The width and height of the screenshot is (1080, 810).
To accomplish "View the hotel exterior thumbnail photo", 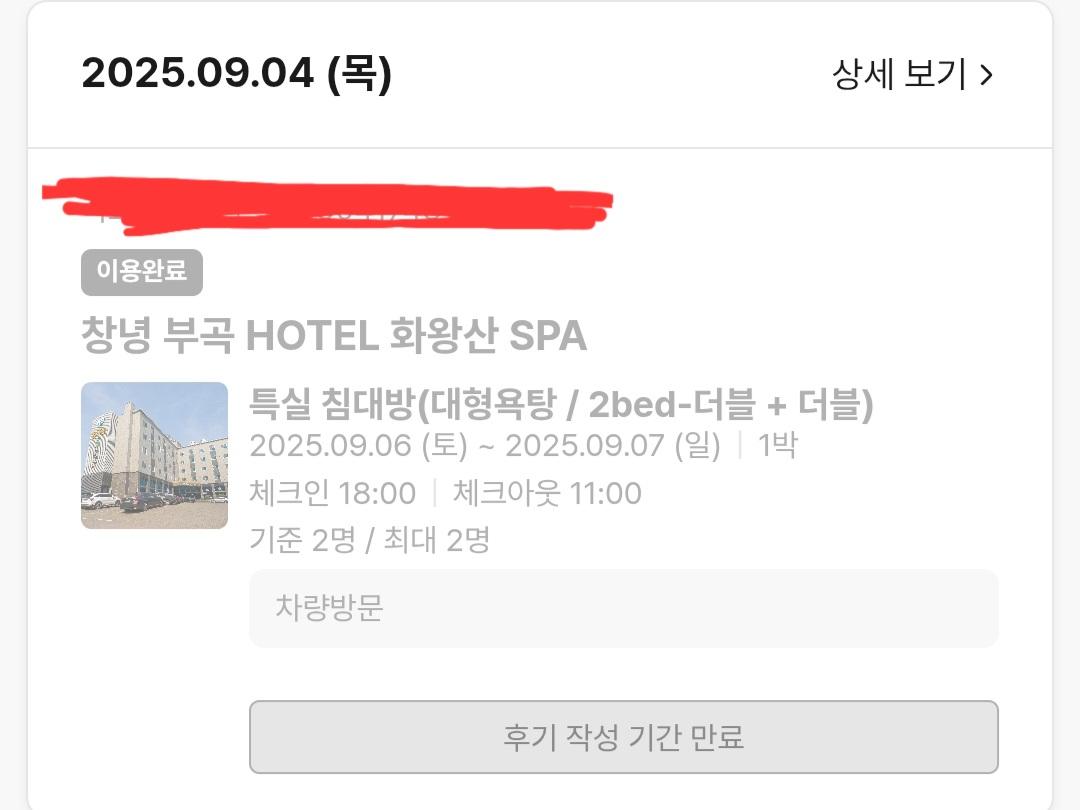I will (x=154, y=455).
